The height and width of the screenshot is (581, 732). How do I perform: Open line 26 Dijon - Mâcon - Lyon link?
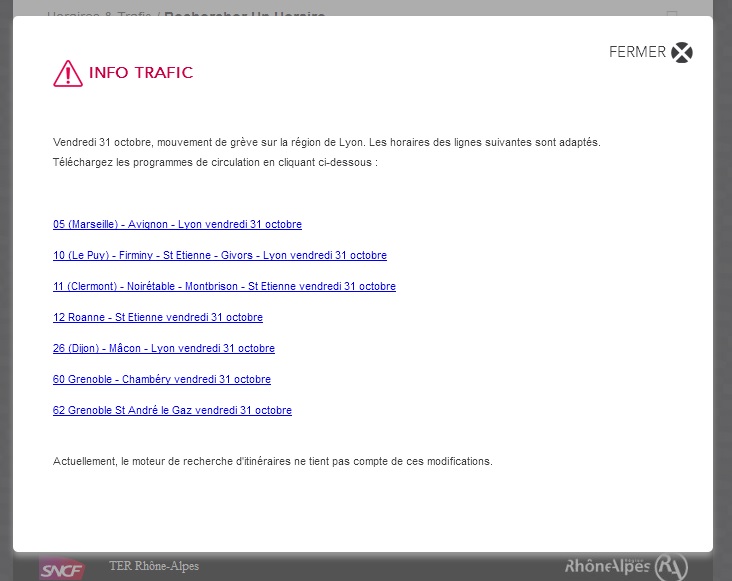point(164,349)
